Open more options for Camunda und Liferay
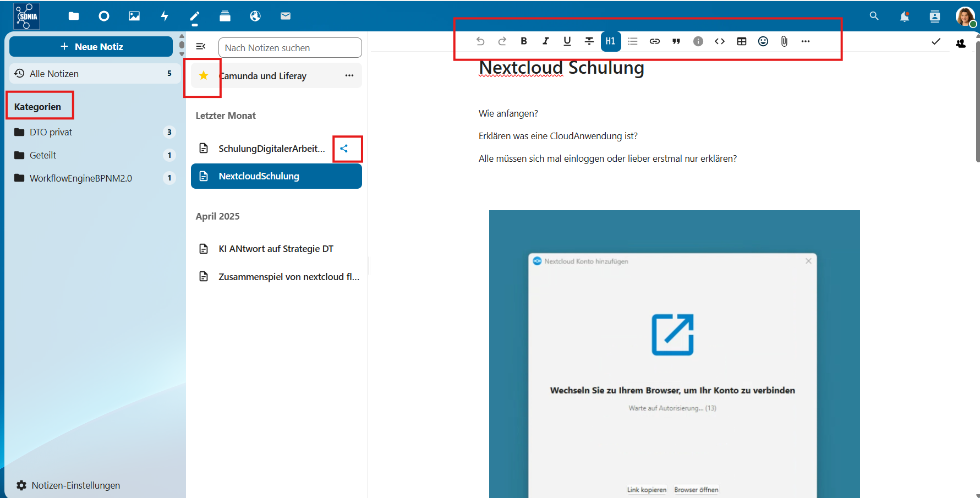The height and width of the screenshot is (498, 980). point(349,75)
